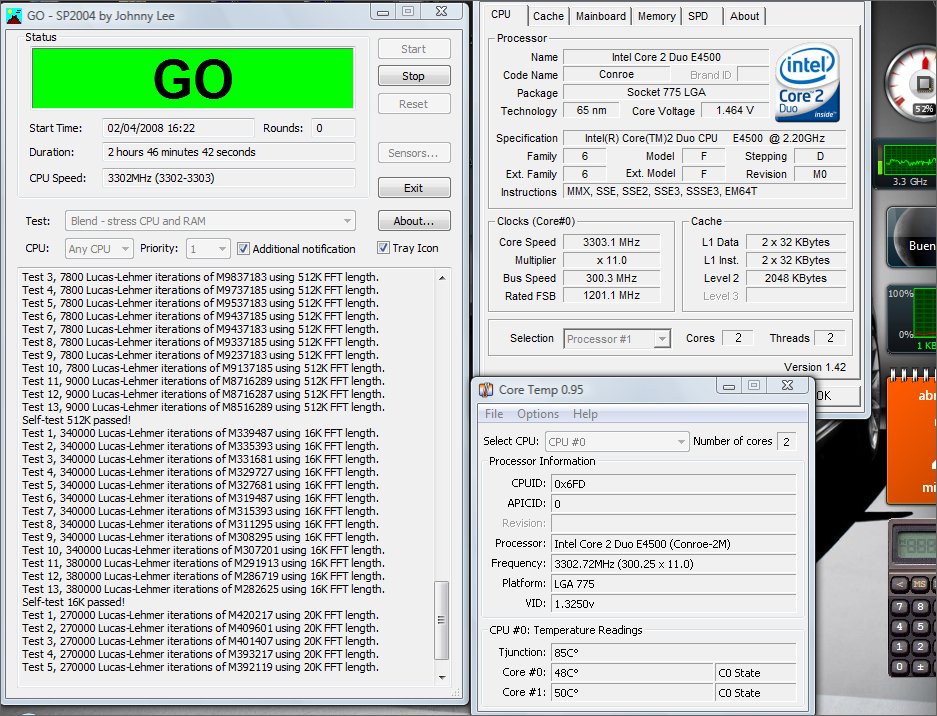
Task: Click the Sensors... button
Action: [x=414, y=153]
